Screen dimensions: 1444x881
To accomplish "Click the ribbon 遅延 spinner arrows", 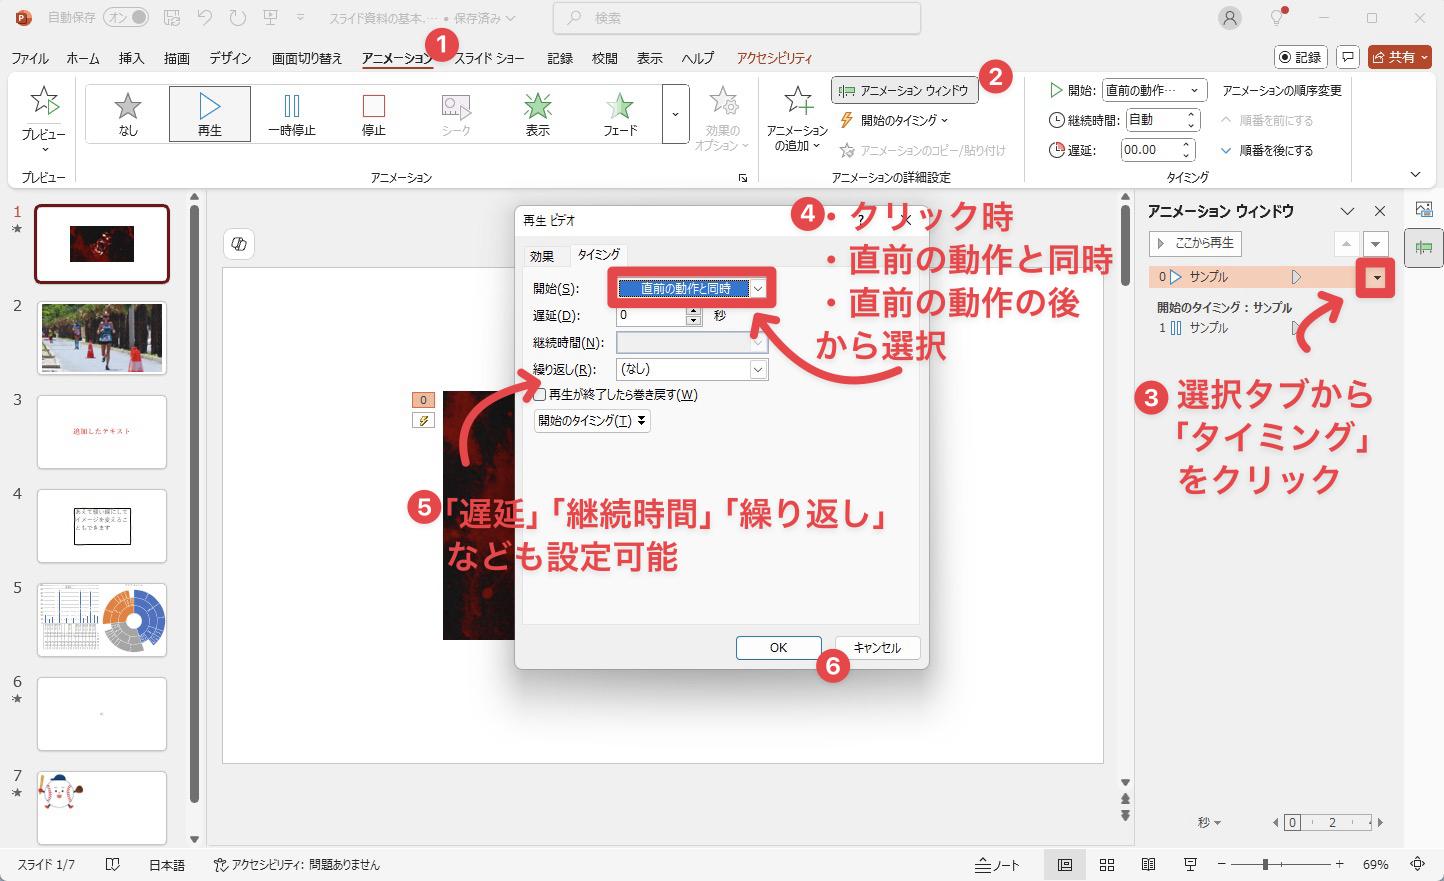I will [1187, 150].
